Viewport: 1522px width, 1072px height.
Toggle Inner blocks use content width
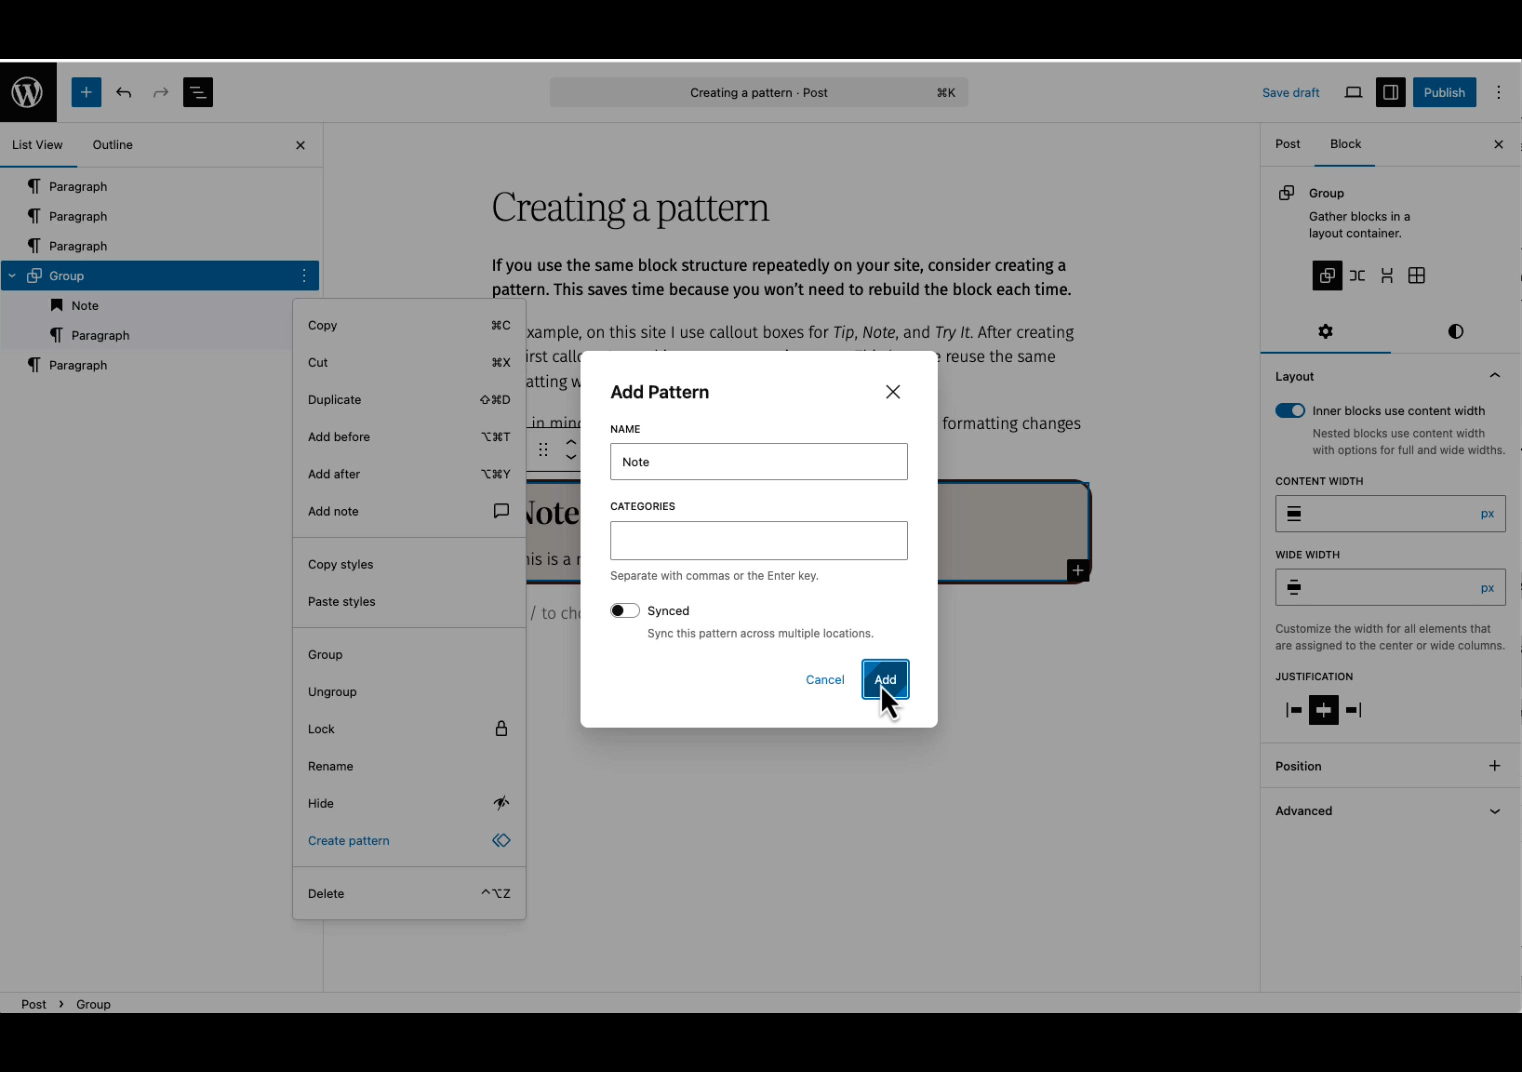[x=1290, y=411]
